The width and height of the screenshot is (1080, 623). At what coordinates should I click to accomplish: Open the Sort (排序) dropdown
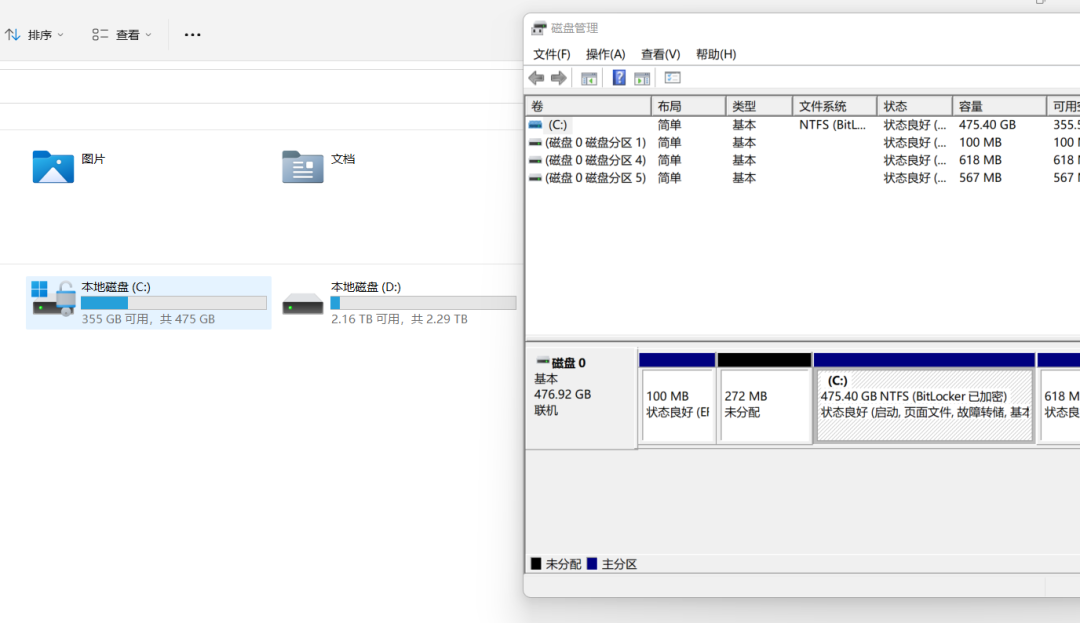pyautogui.click(x=35, y=35)
